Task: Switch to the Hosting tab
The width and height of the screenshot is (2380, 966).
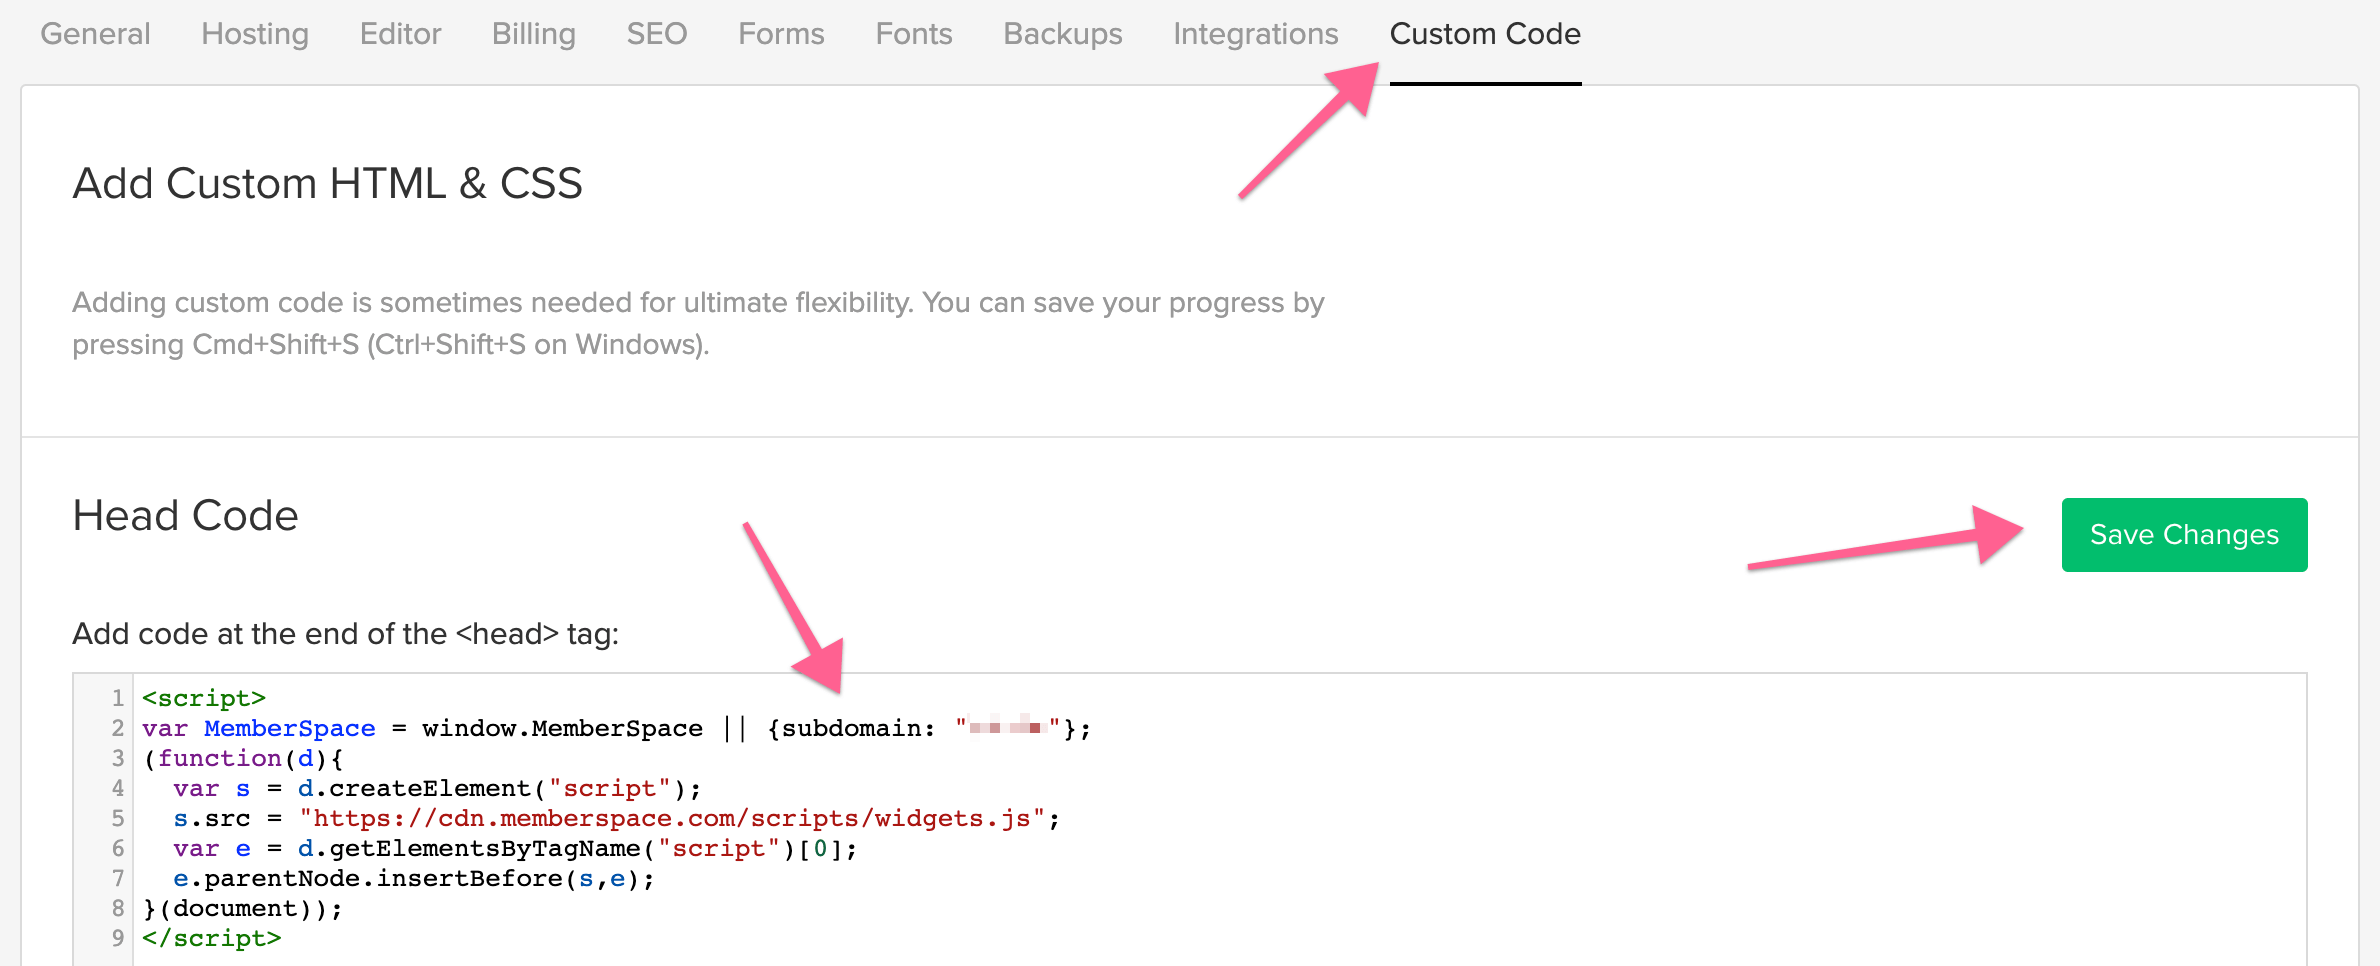Action: 255,34
